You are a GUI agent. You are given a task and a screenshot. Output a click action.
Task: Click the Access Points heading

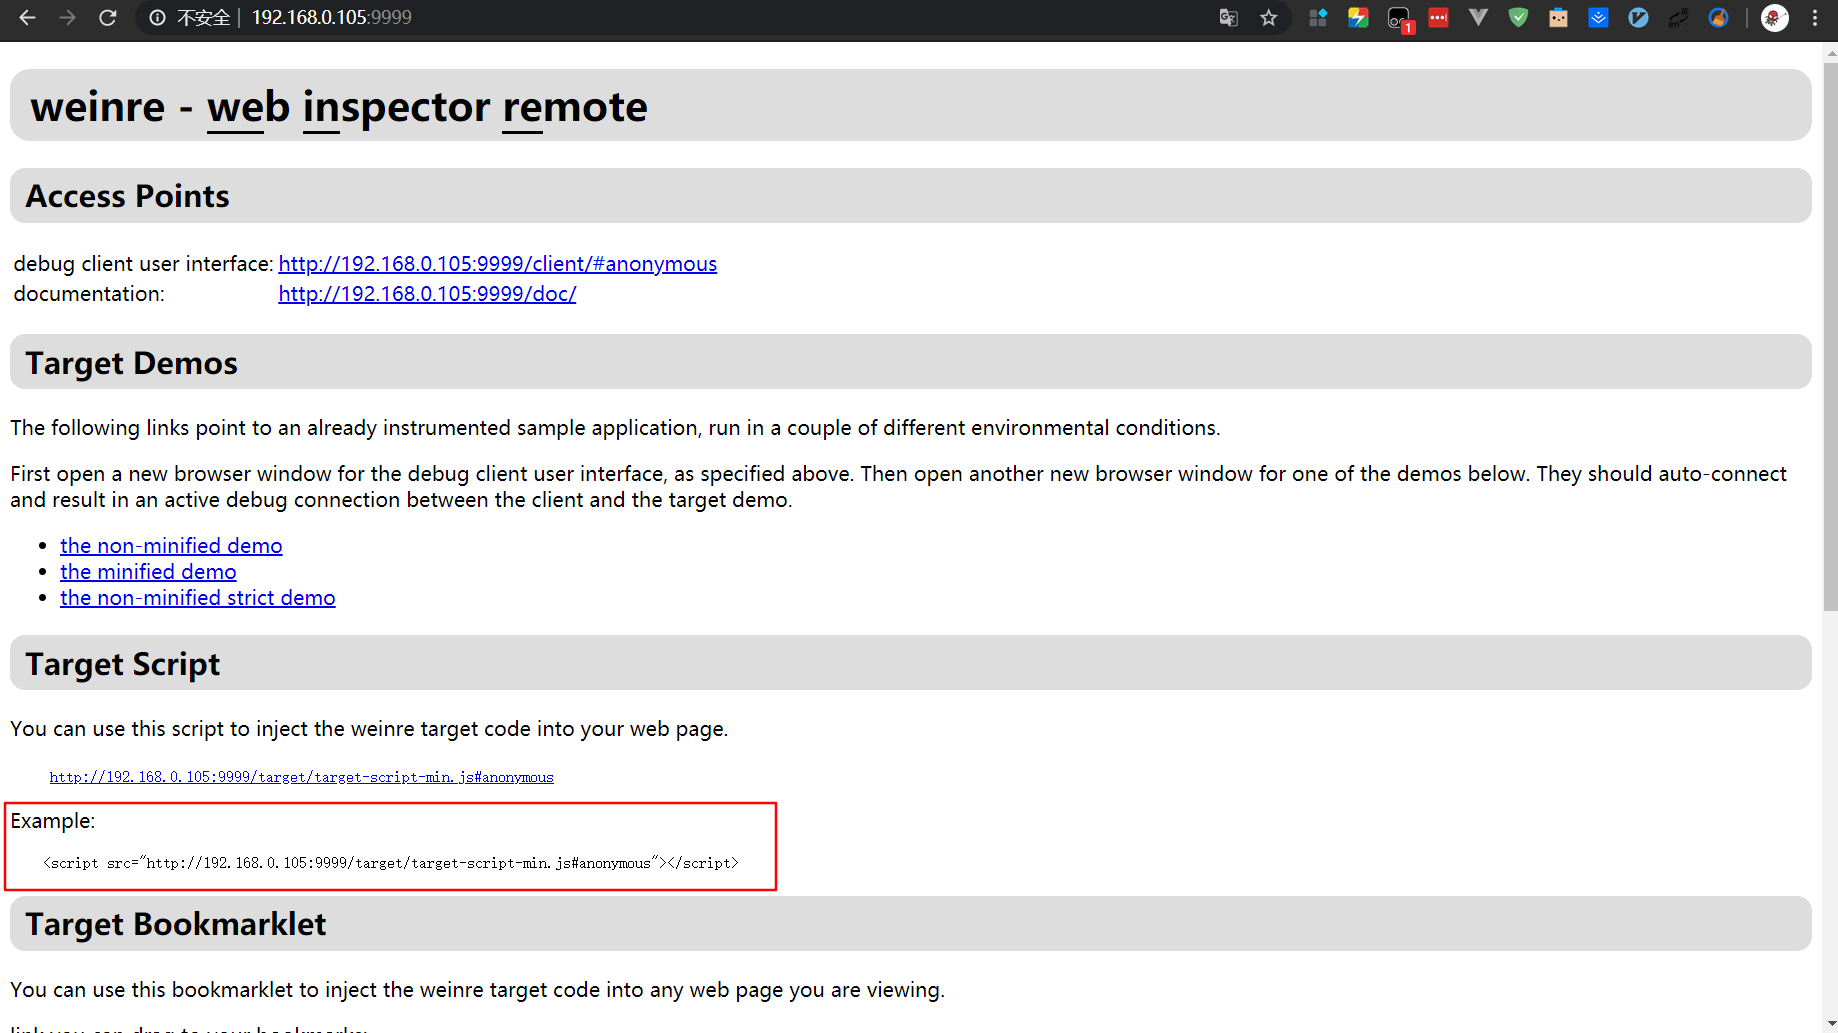[127, 196]
